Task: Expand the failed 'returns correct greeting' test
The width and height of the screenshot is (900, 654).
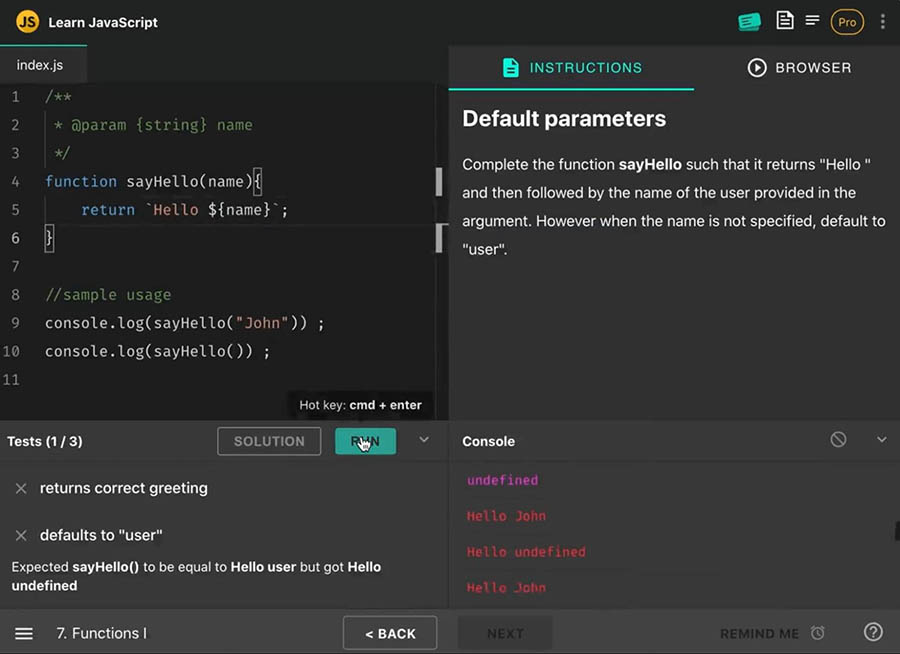Action: tap(123, 488)
